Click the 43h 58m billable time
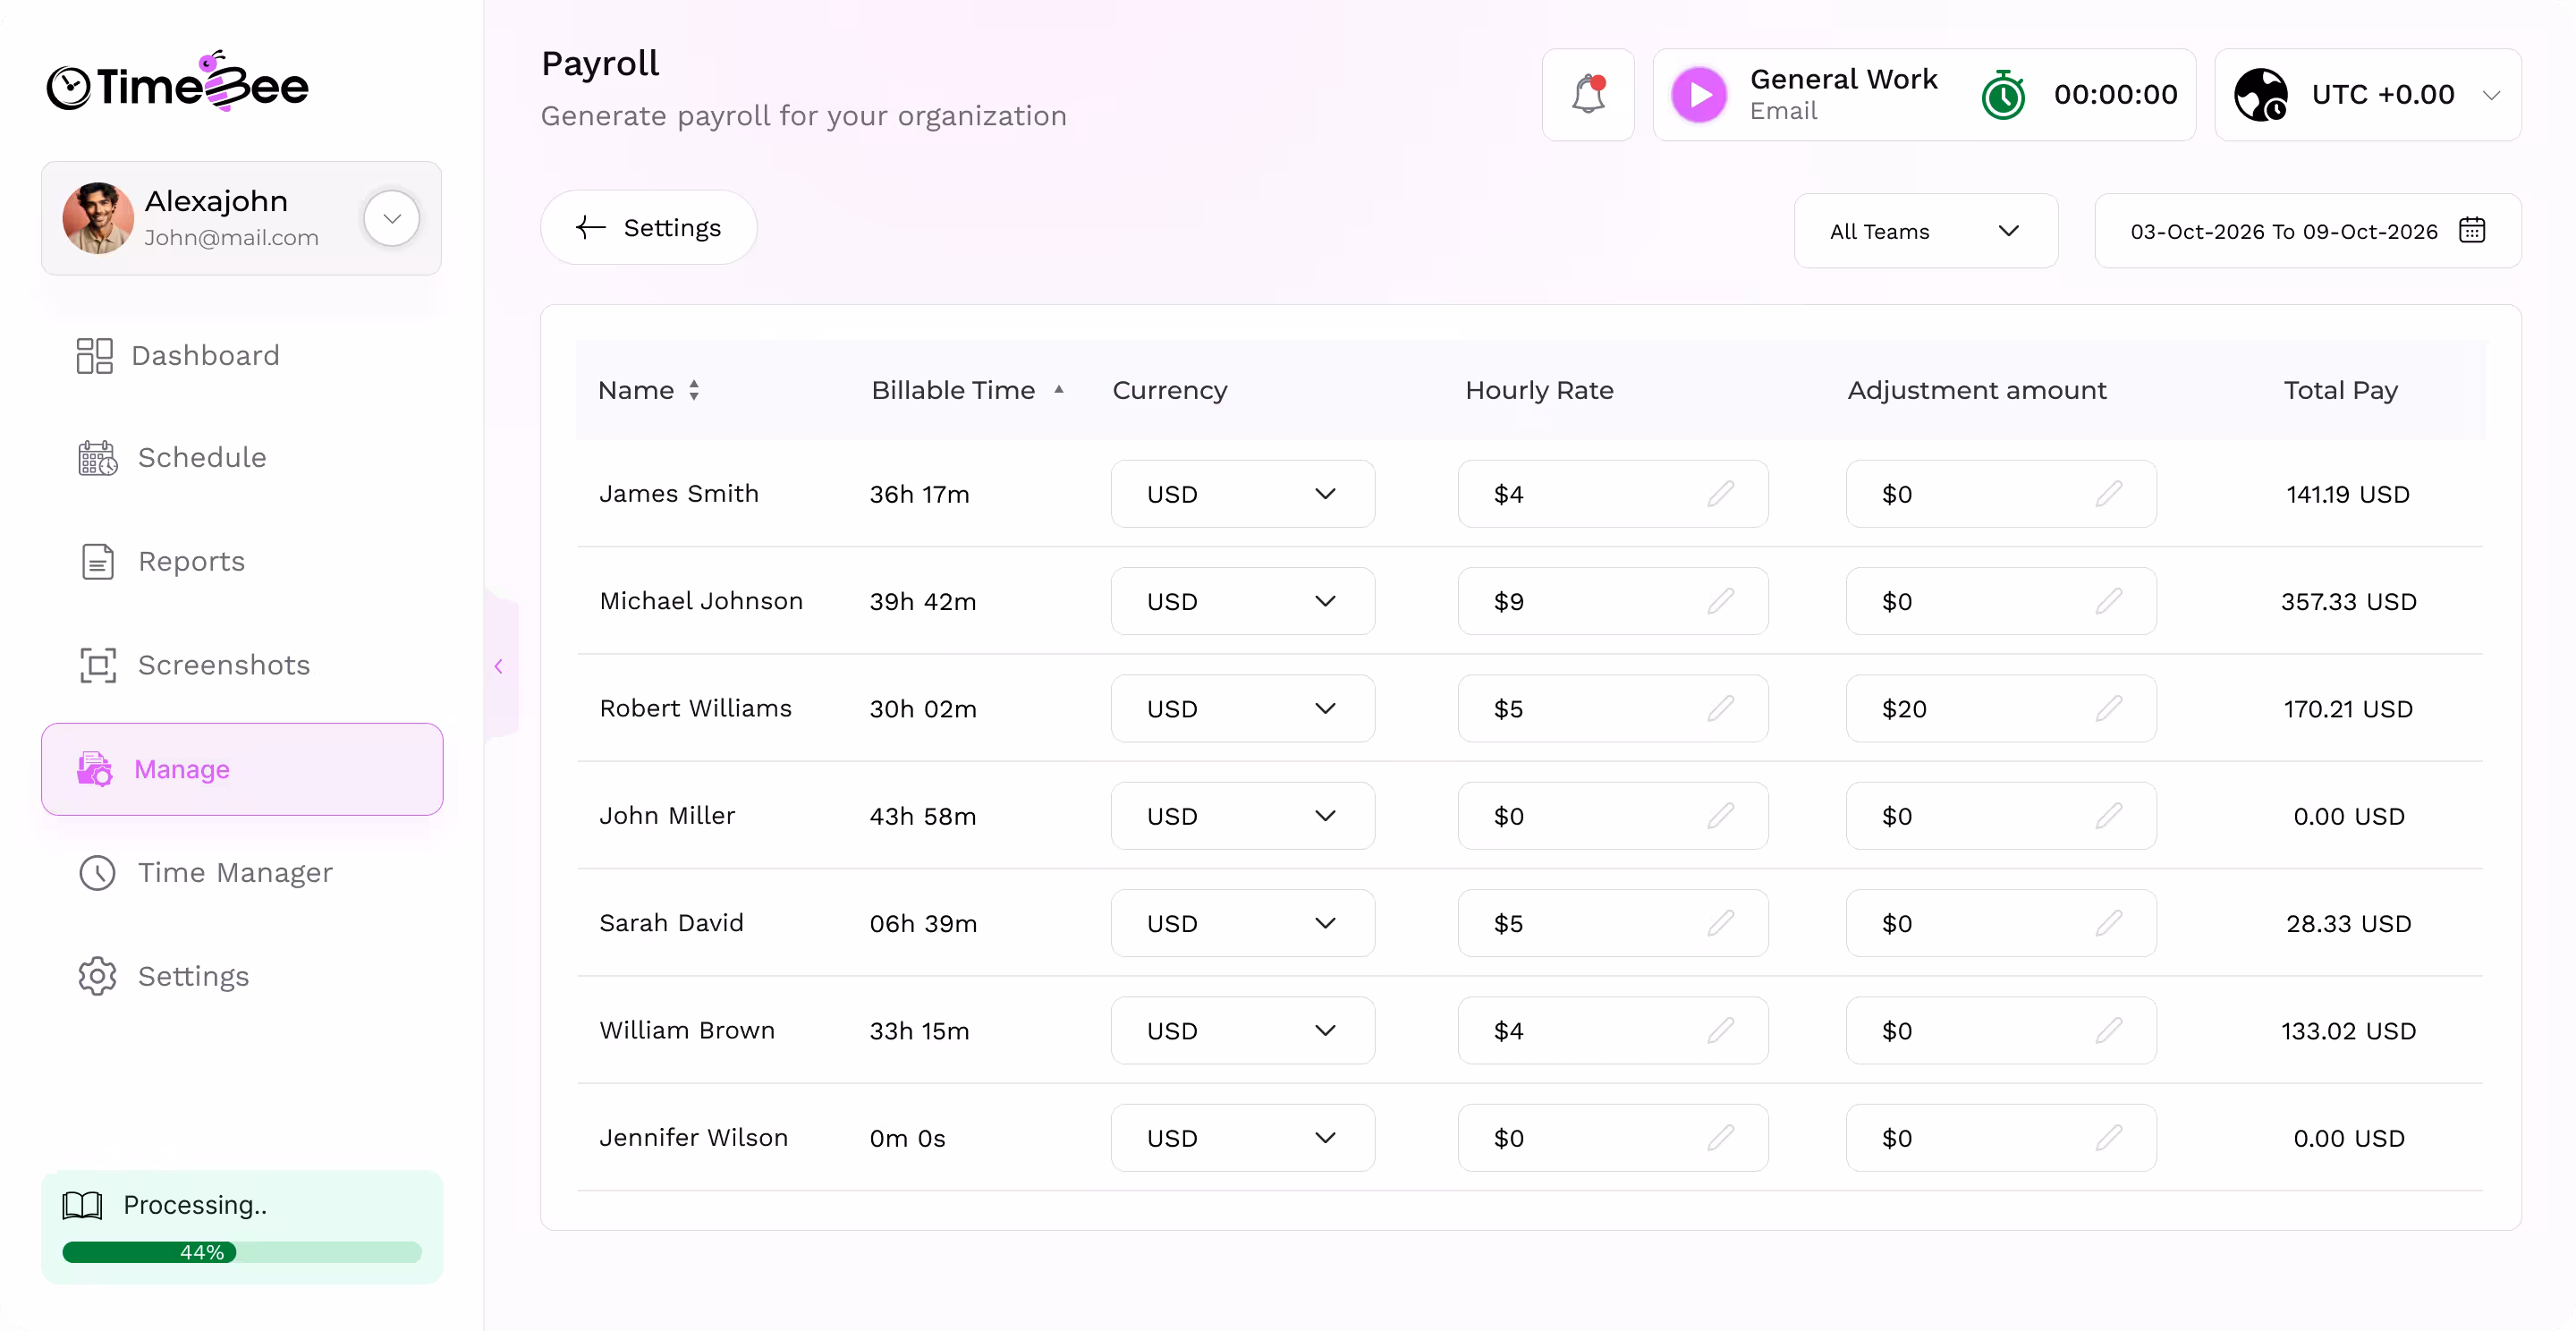2576x1331 pixels. click(922, 816)
